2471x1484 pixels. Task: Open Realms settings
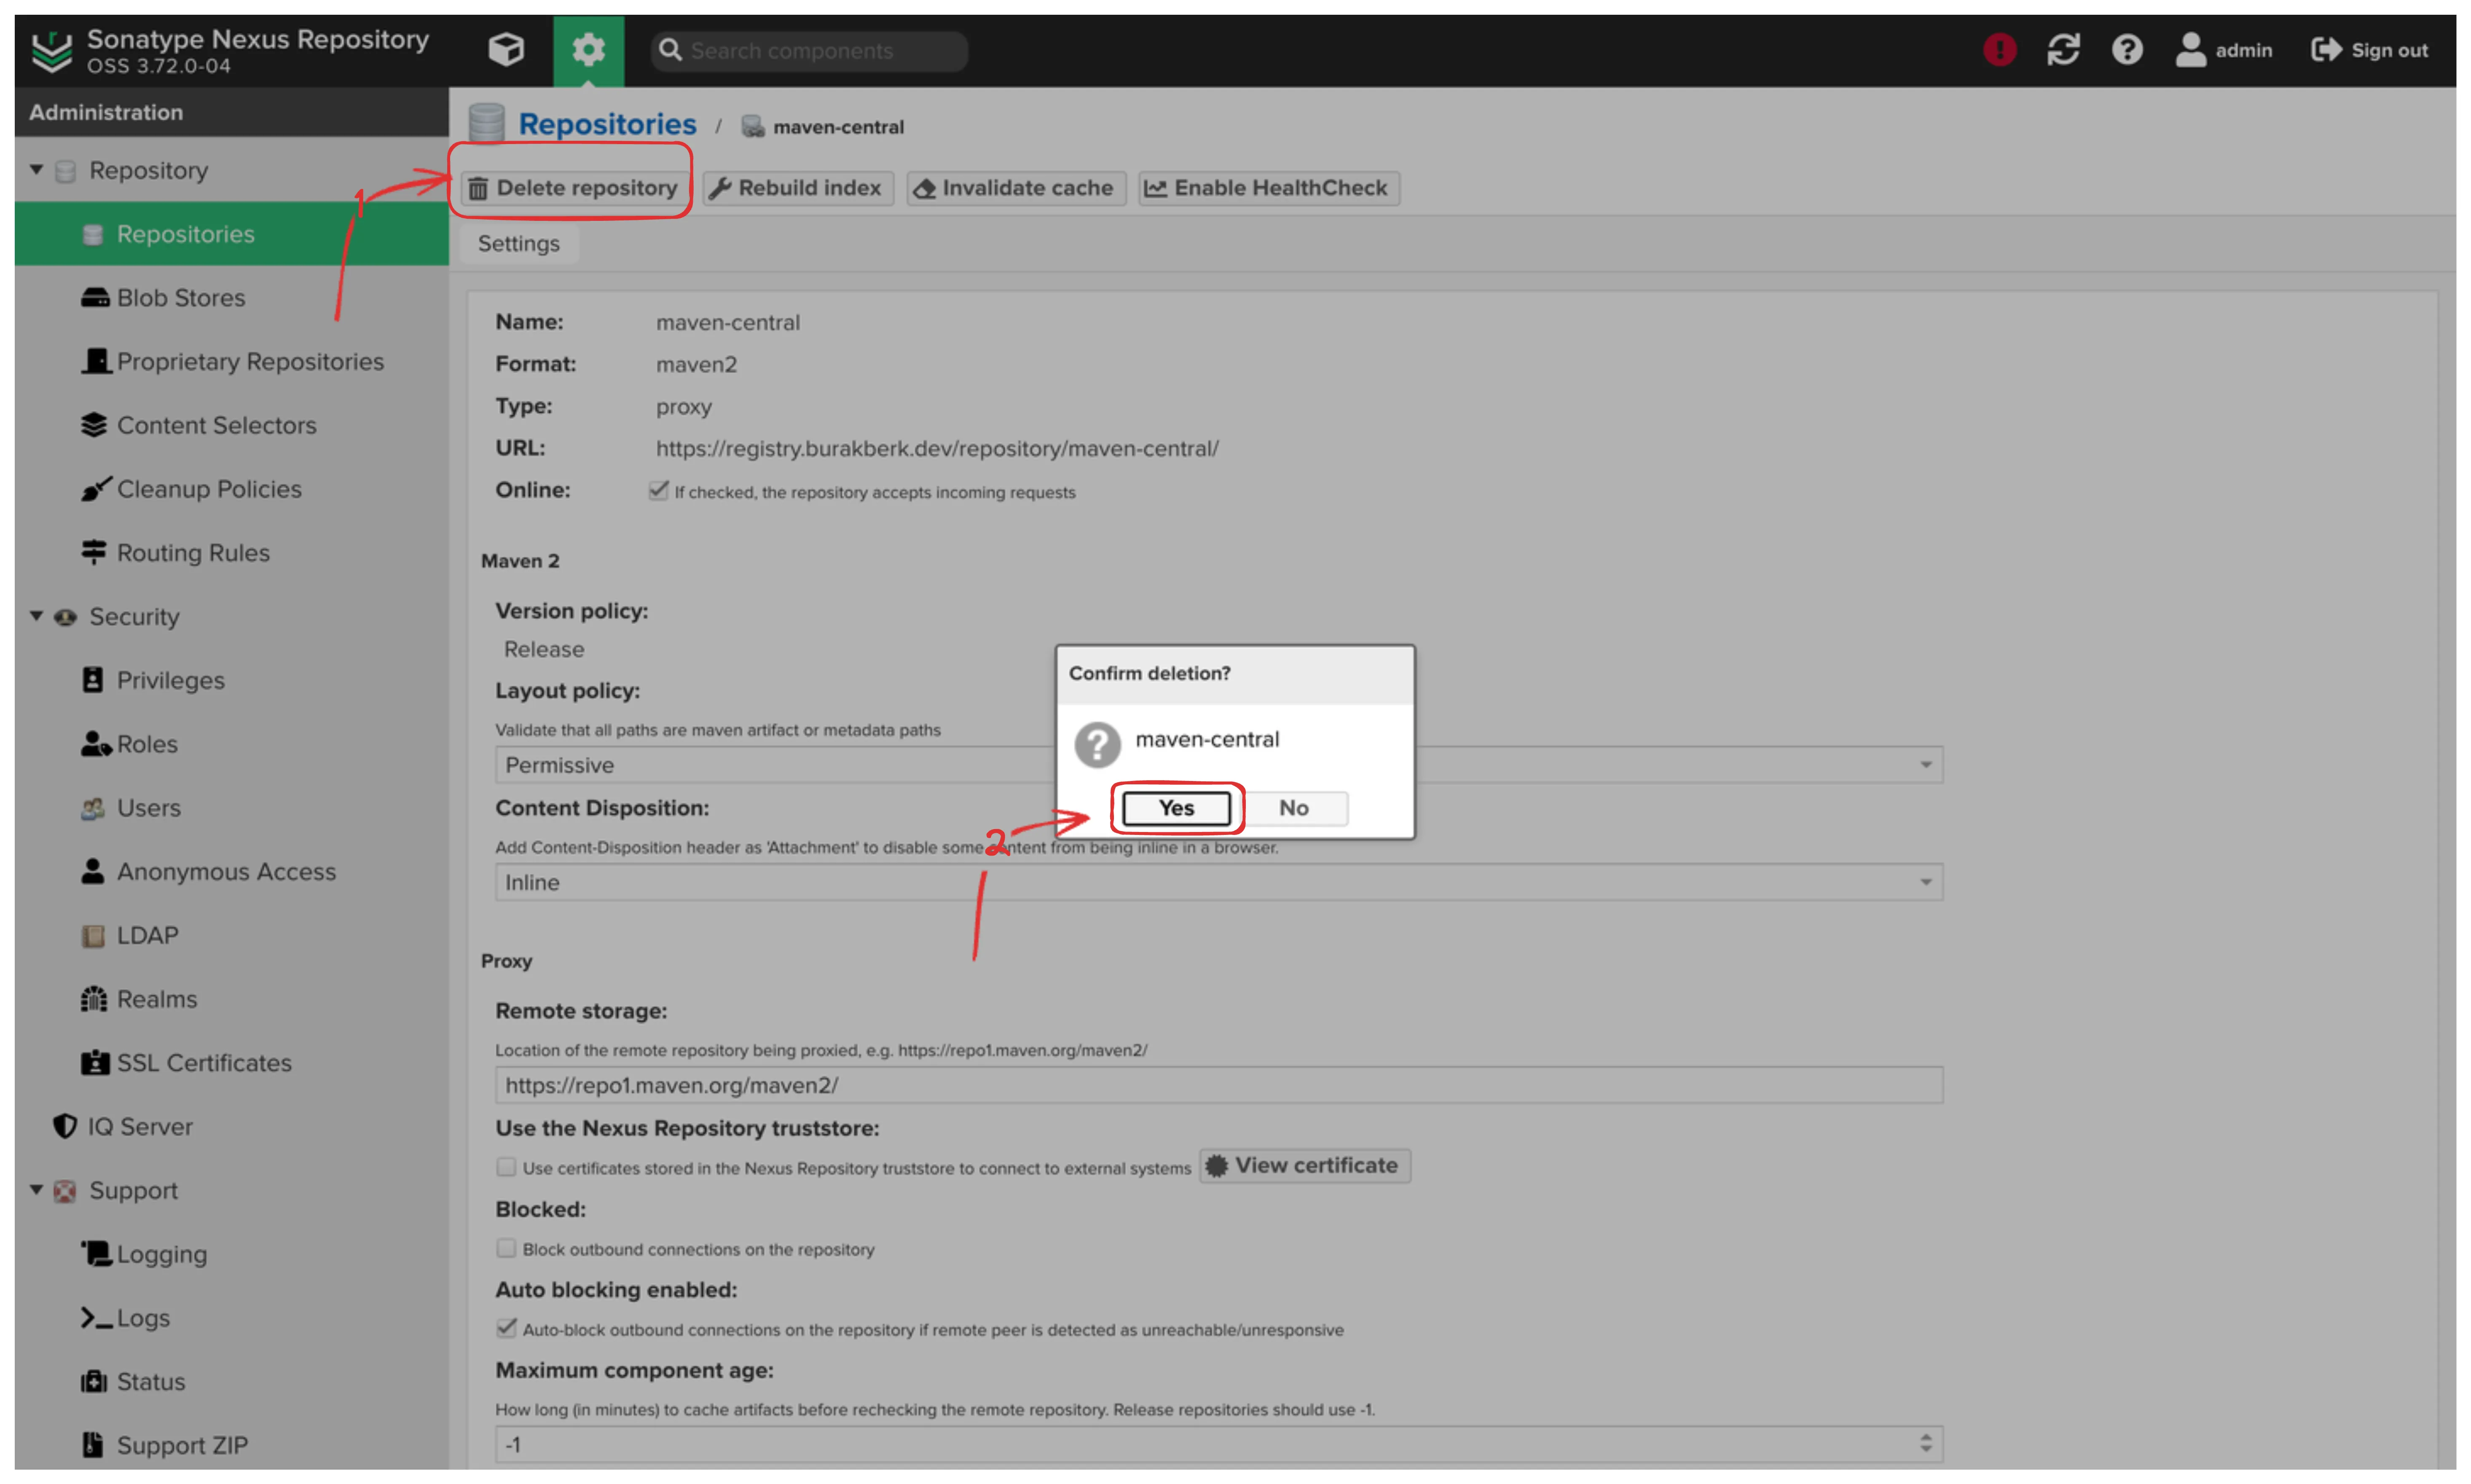(231, 999)
